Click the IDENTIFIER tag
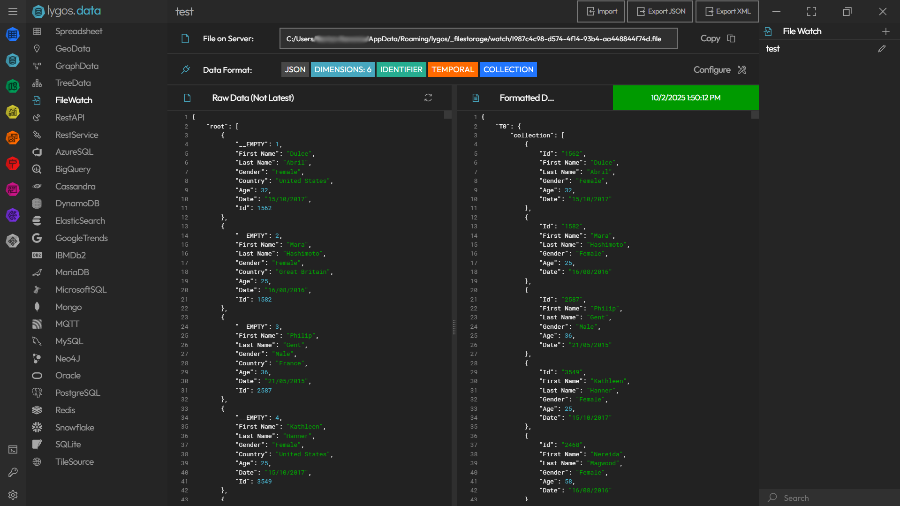The image size is (900, 506). point(401,69)
